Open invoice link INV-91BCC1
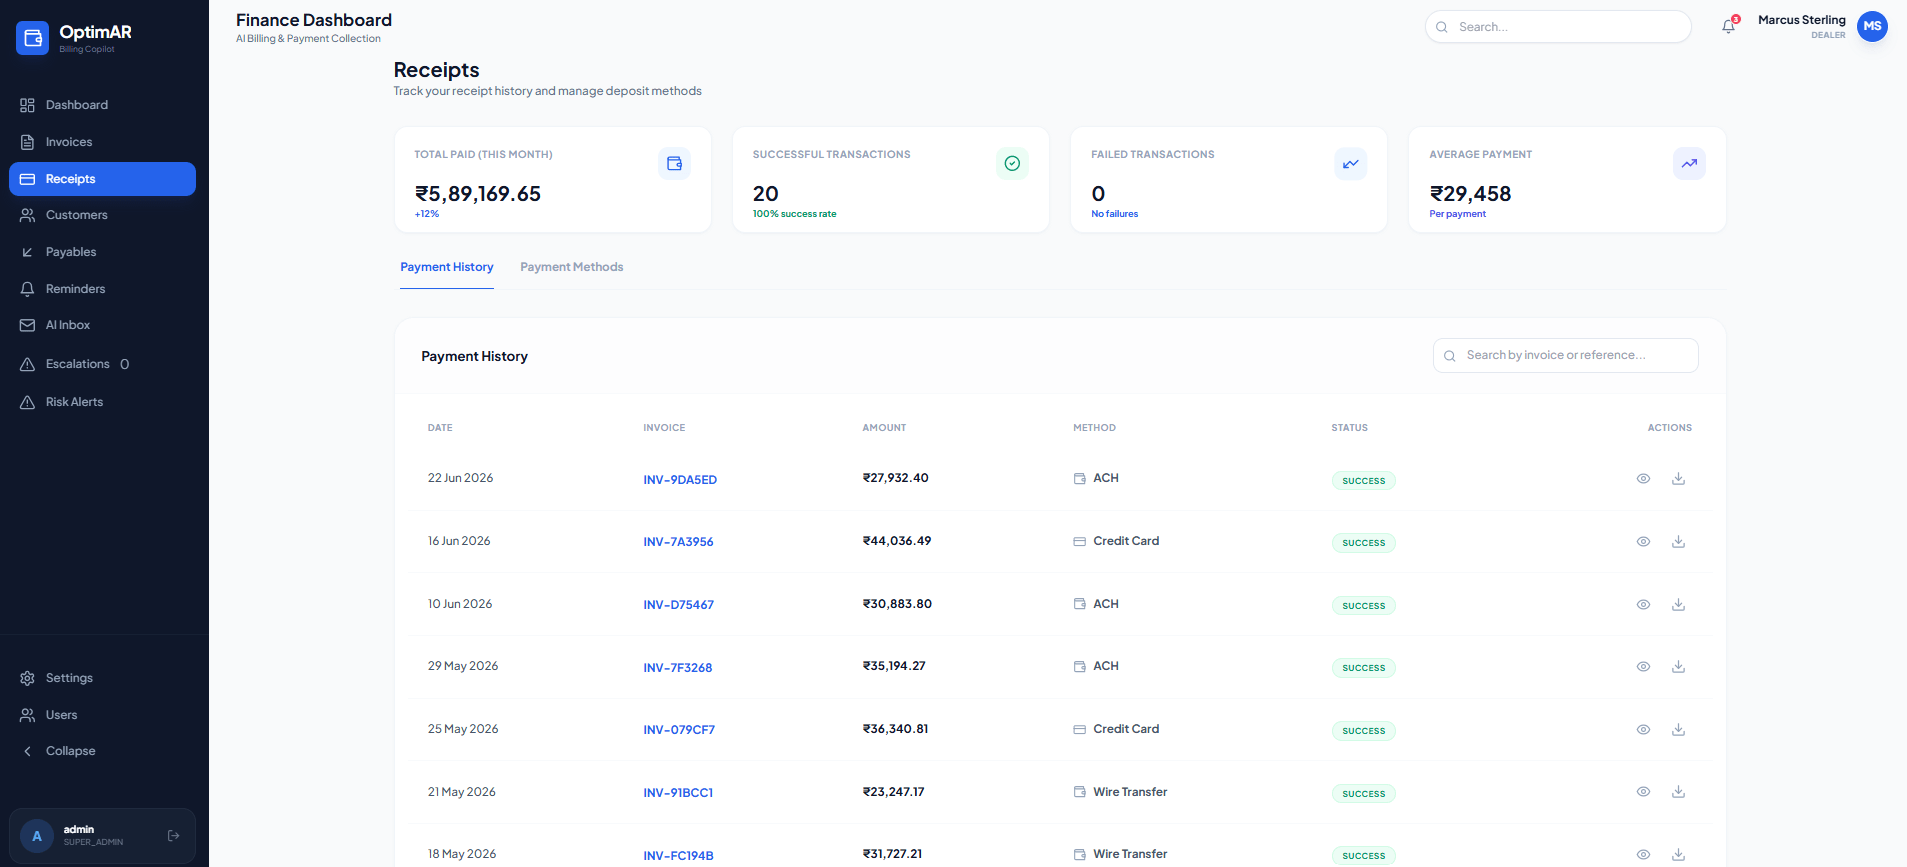The height and width of the screenshot is (867, 1907). click(678, 793)
